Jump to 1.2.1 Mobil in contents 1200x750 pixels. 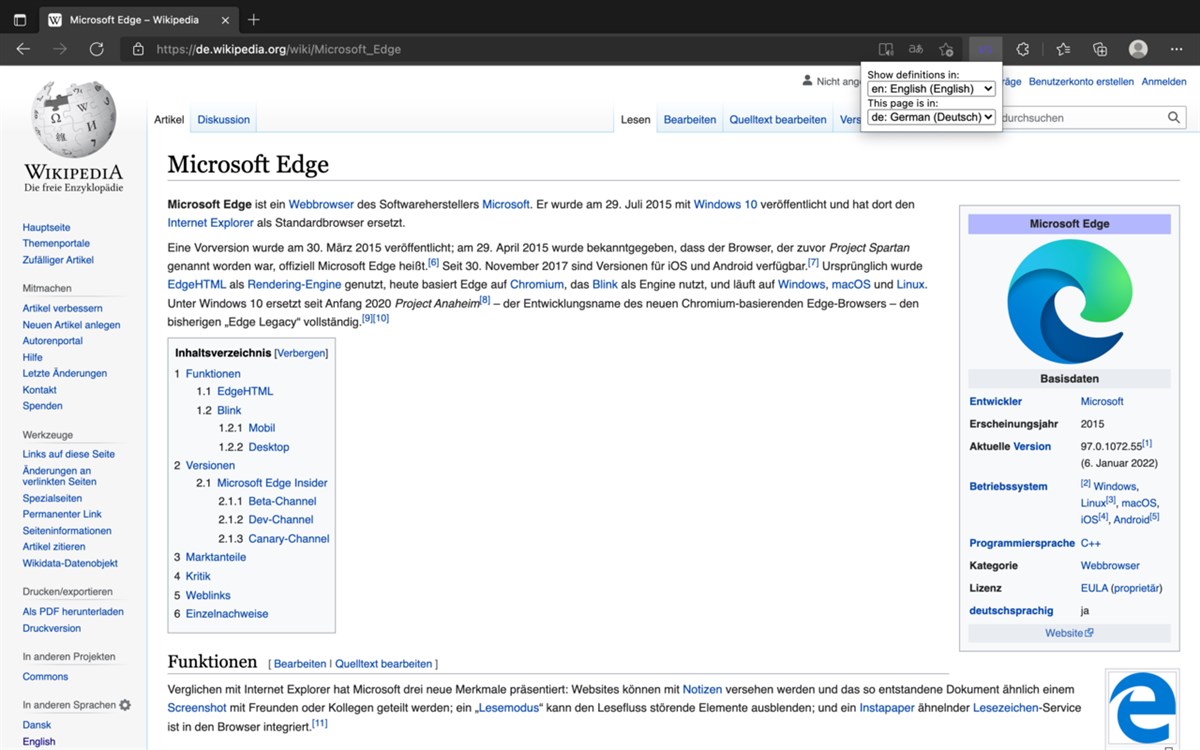coord(247,428)
